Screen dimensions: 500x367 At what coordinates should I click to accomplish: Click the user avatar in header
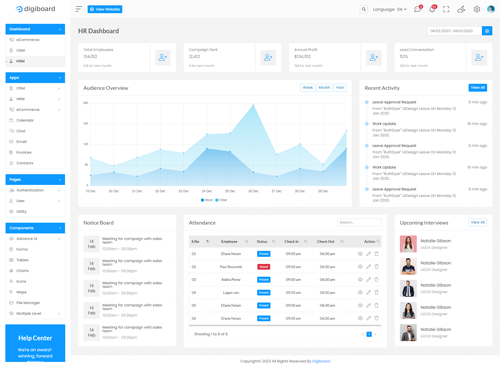[x=491, y=9]
